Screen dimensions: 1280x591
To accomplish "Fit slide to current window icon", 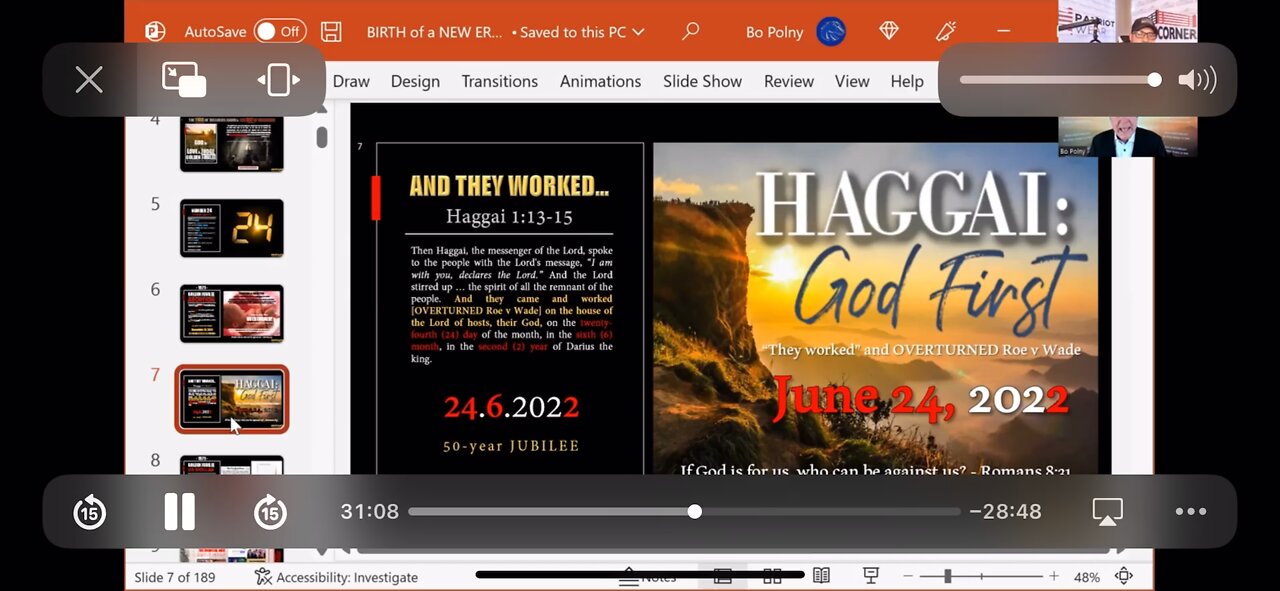I will coord(1124,576).
